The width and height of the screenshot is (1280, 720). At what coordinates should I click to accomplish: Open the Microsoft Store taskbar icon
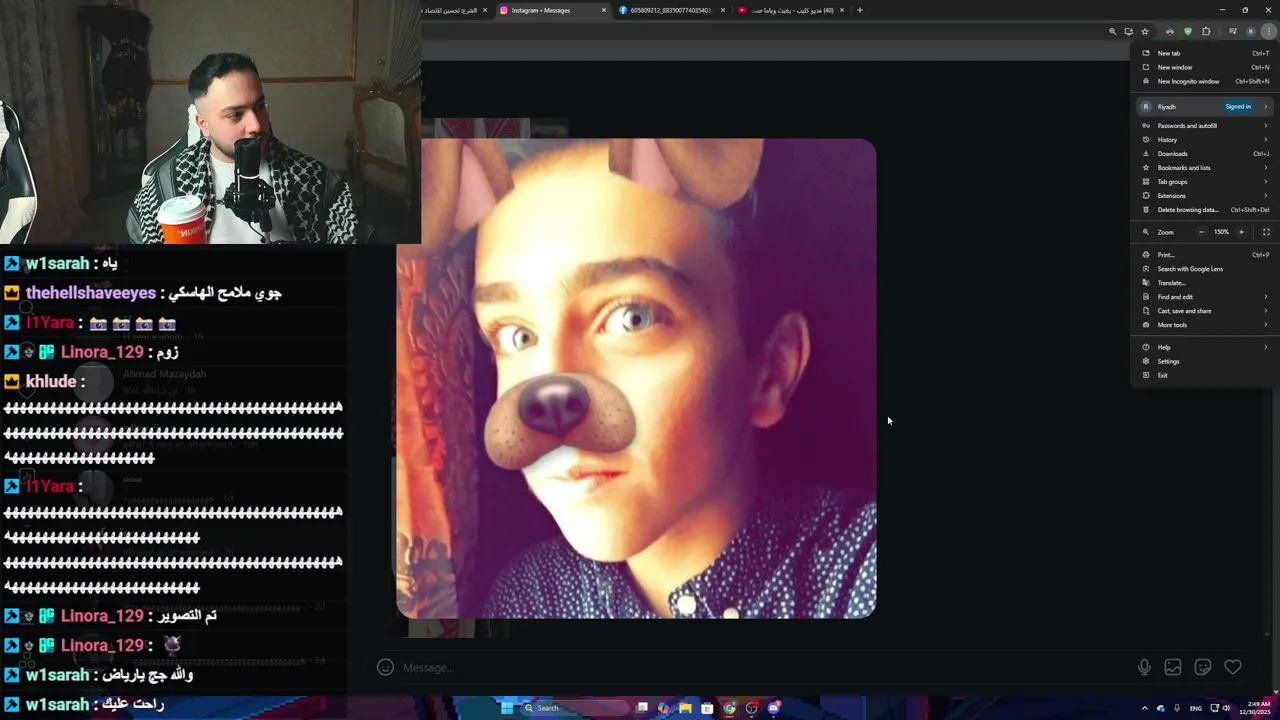pyautogui.click(x=707, y=708)
